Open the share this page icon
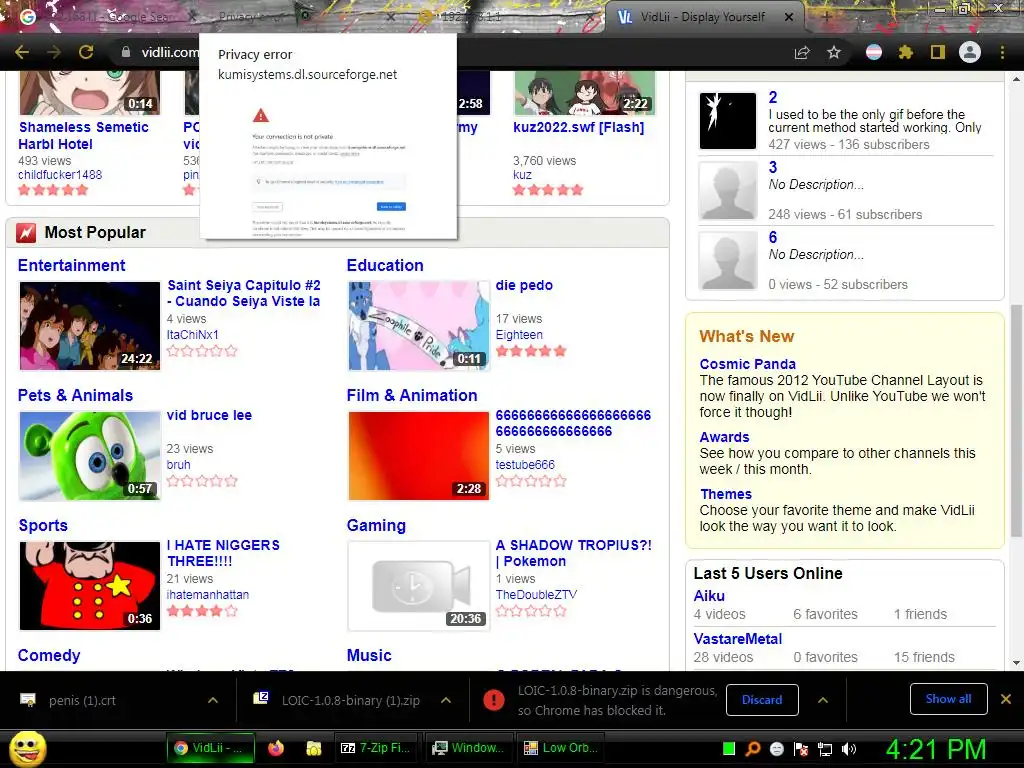 (x=802, y=53)
